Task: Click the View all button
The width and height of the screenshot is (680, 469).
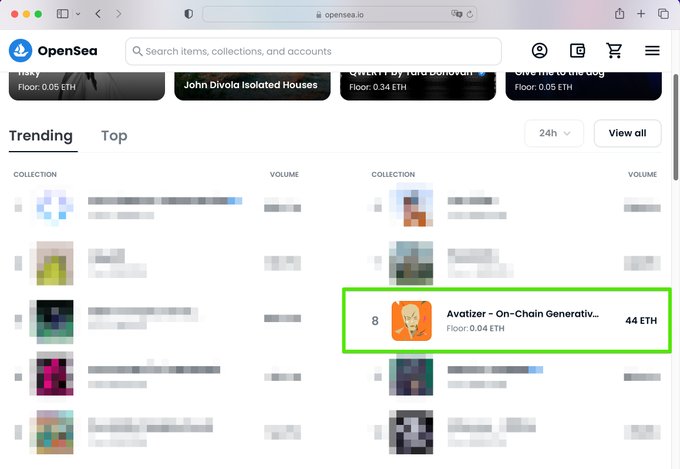Action: pos(628,133)
